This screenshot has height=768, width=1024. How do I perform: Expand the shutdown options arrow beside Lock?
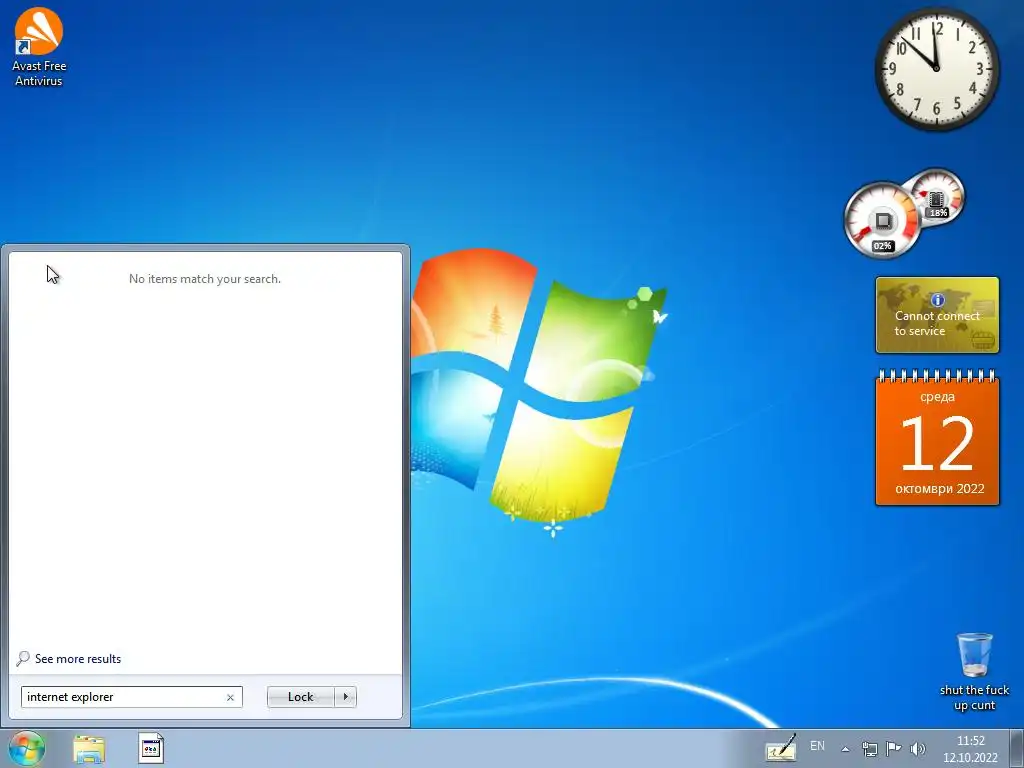coord(345,697)
